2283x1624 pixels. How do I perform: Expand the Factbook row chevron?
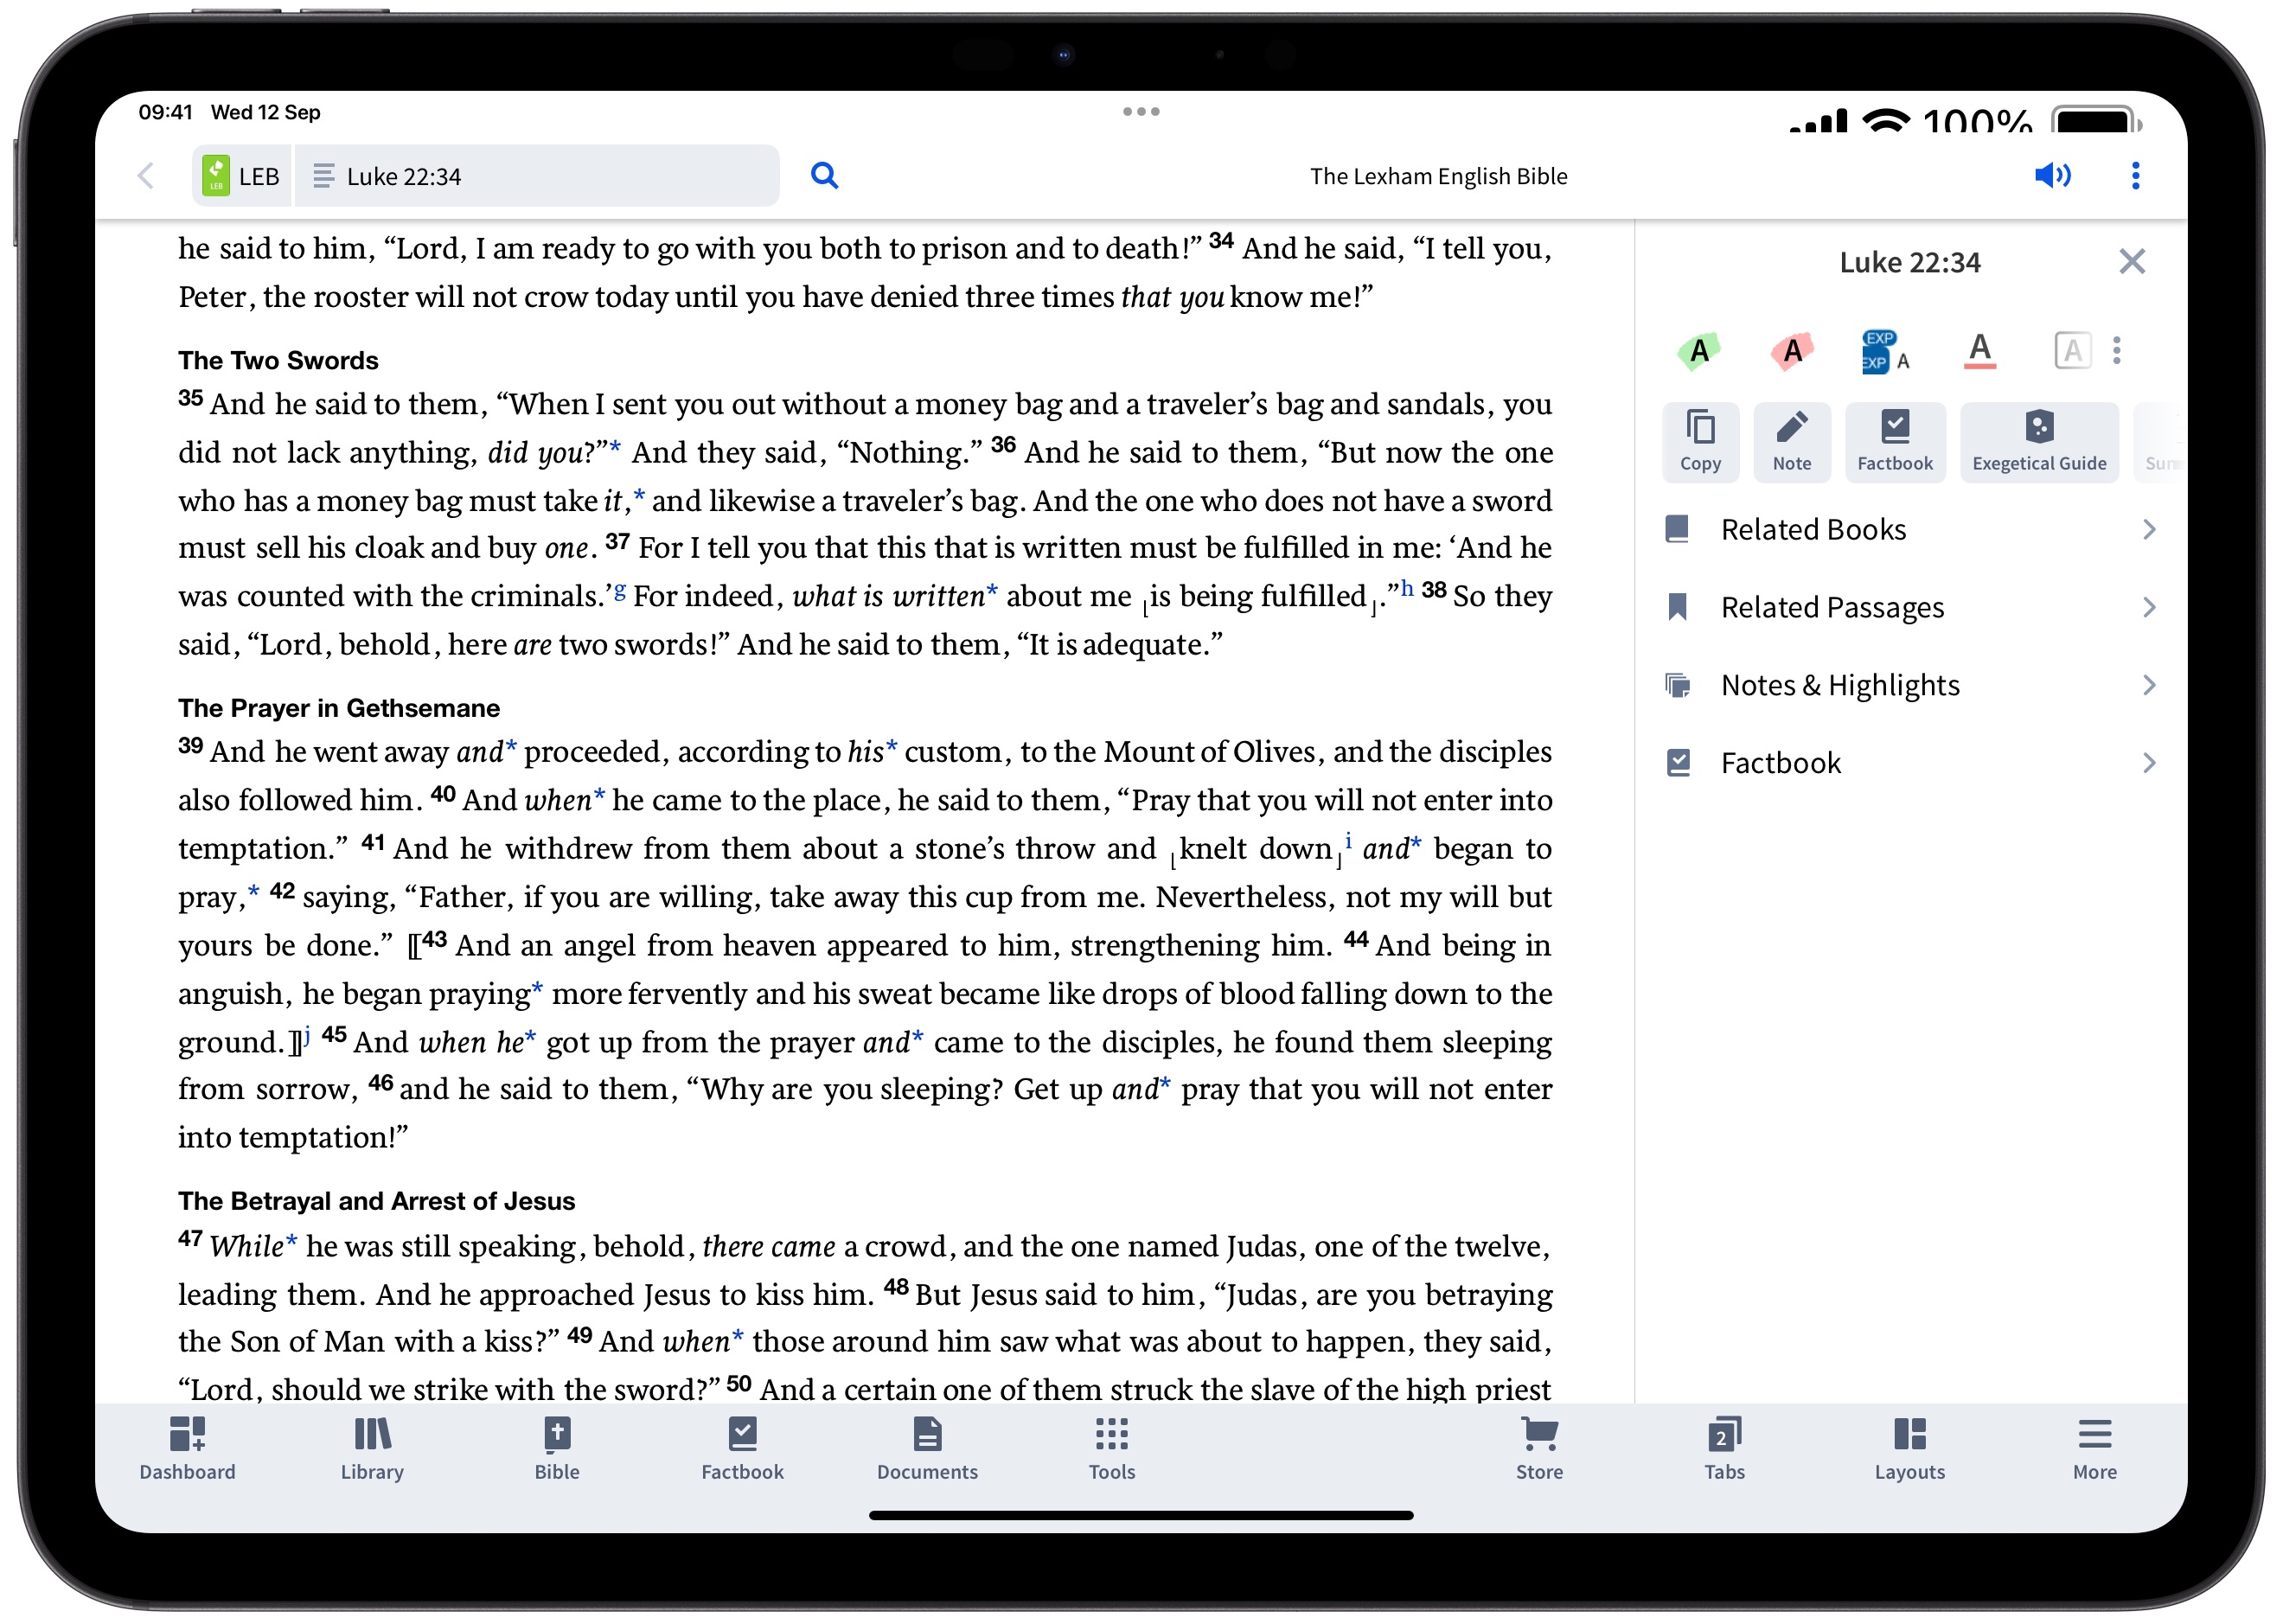(x=2148, y=764)
